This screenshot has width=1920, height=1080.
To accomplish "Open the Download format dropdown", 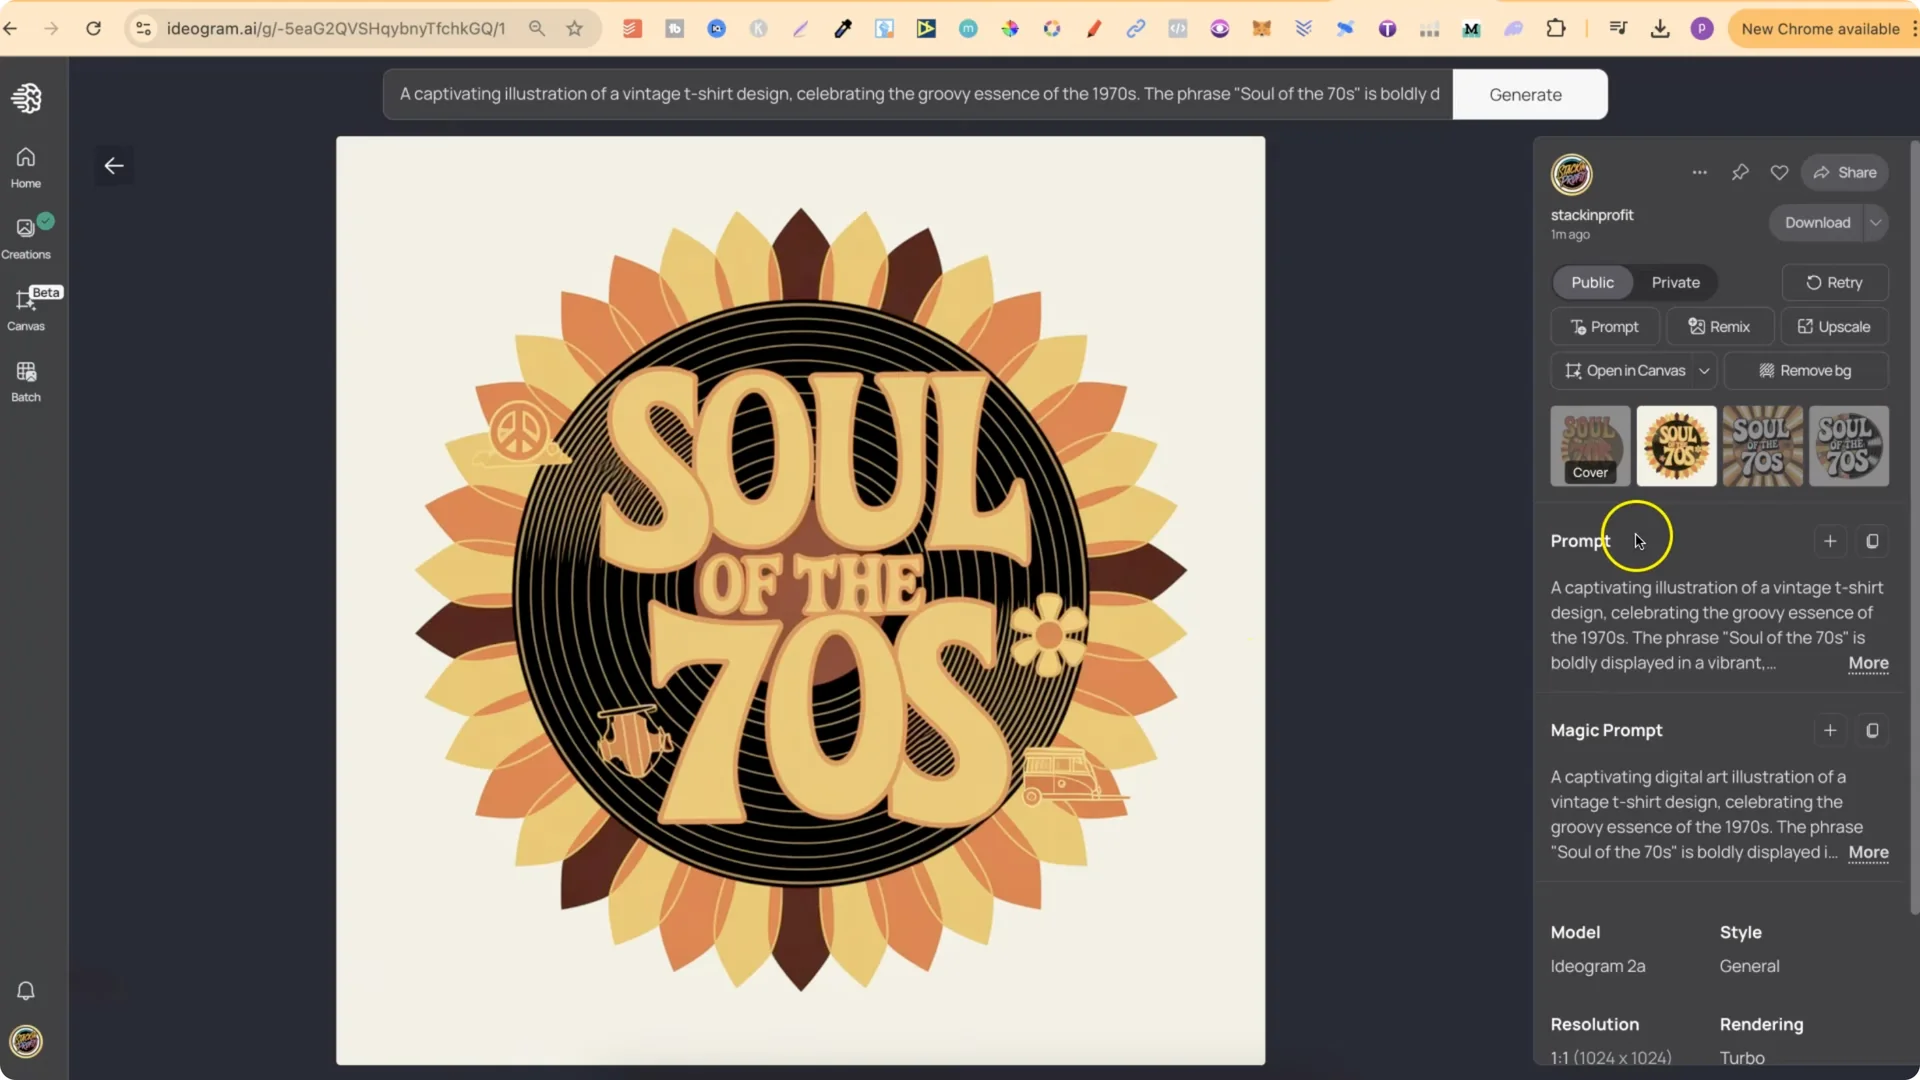I will 1875,222.
